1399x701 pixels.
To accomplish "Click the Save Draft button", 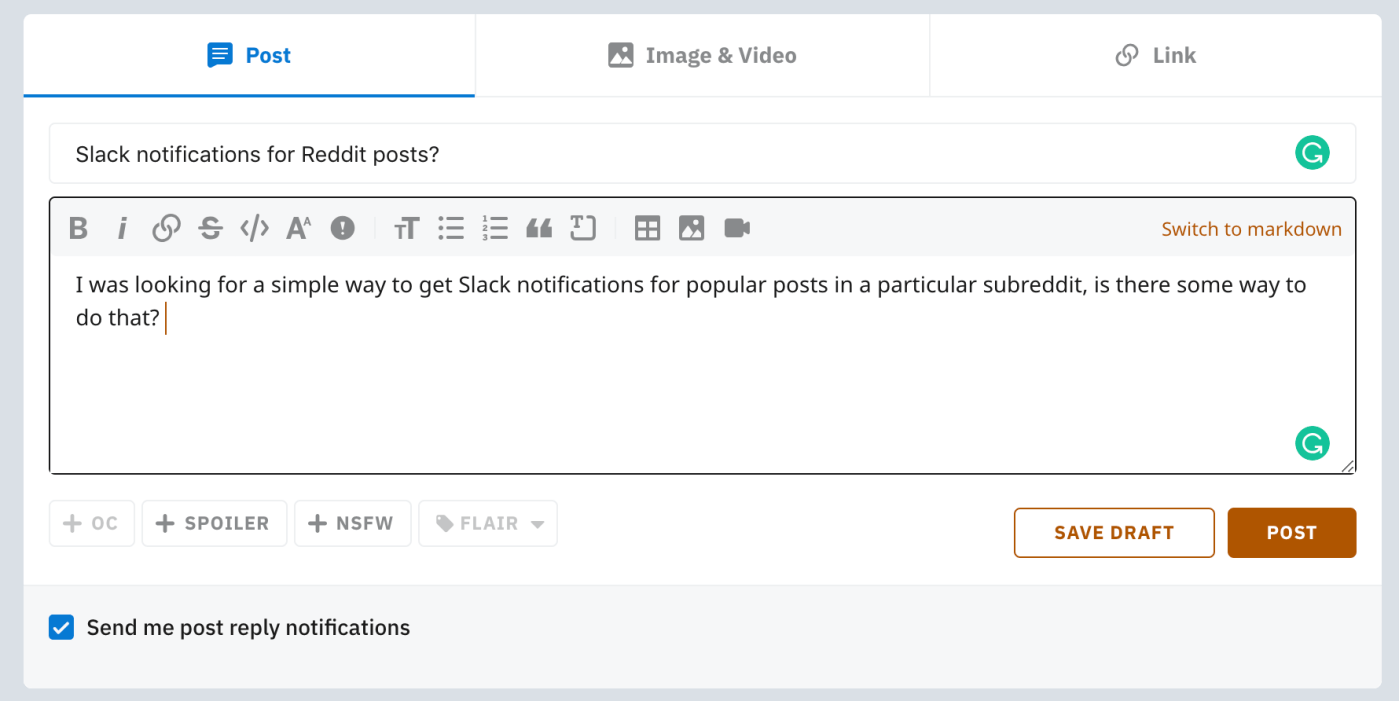I will pos(1114,533).
